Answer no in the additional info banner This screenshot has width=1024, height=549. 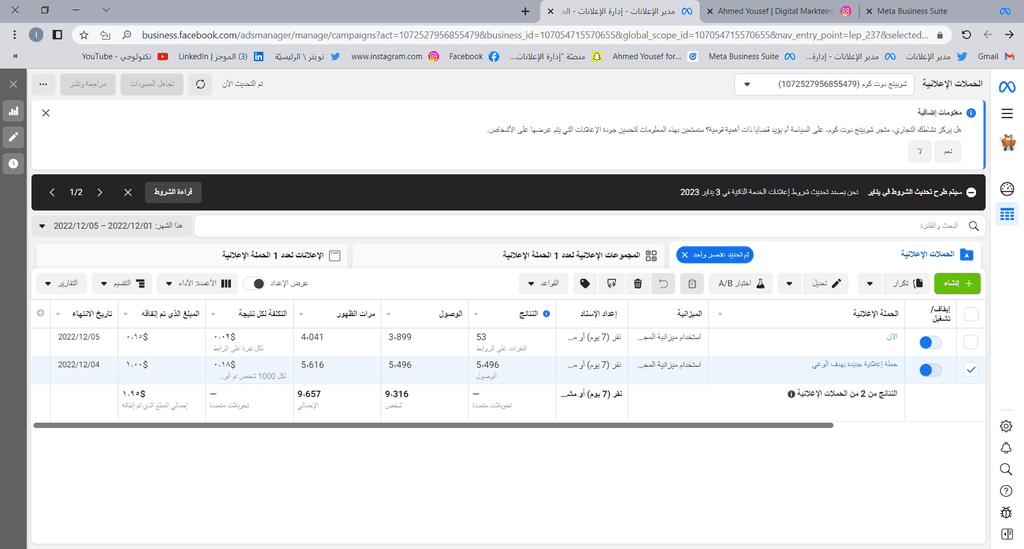tap(920, 151)
